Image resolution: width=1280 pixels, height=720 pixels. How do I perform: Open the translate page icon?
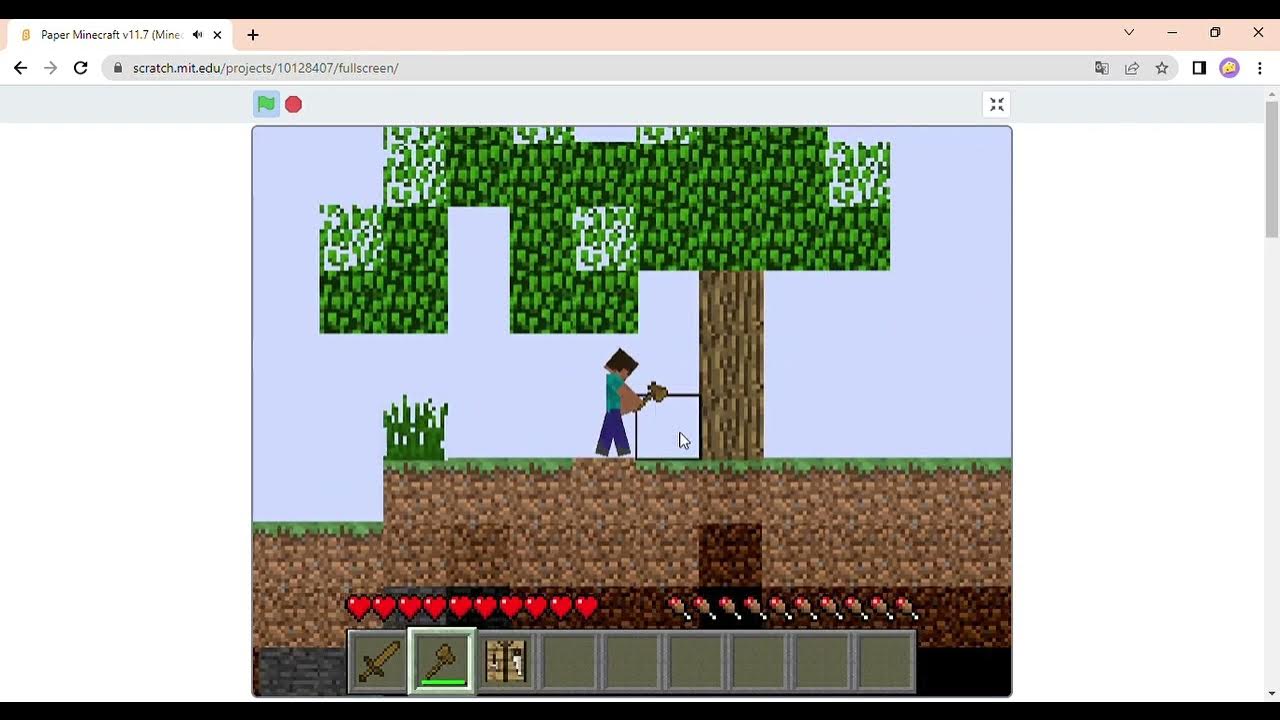coord(1101,68)
